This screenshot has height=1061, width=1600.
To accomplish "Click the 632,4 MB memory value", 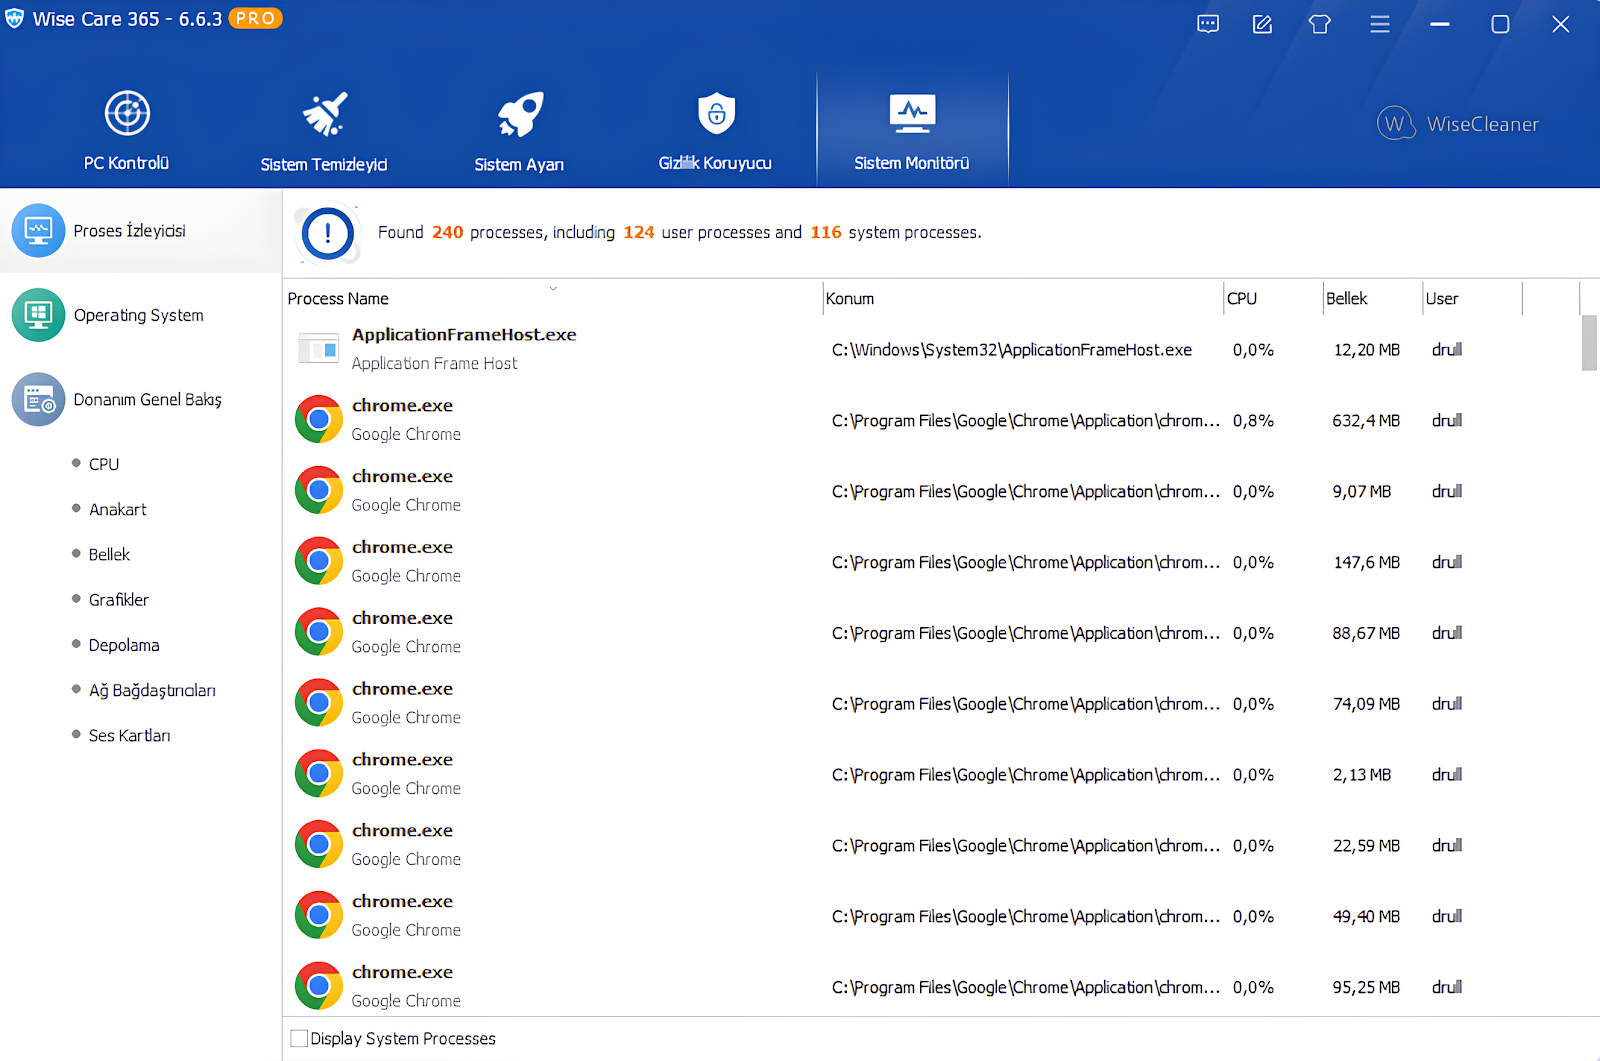I will tap(1366, 421).
